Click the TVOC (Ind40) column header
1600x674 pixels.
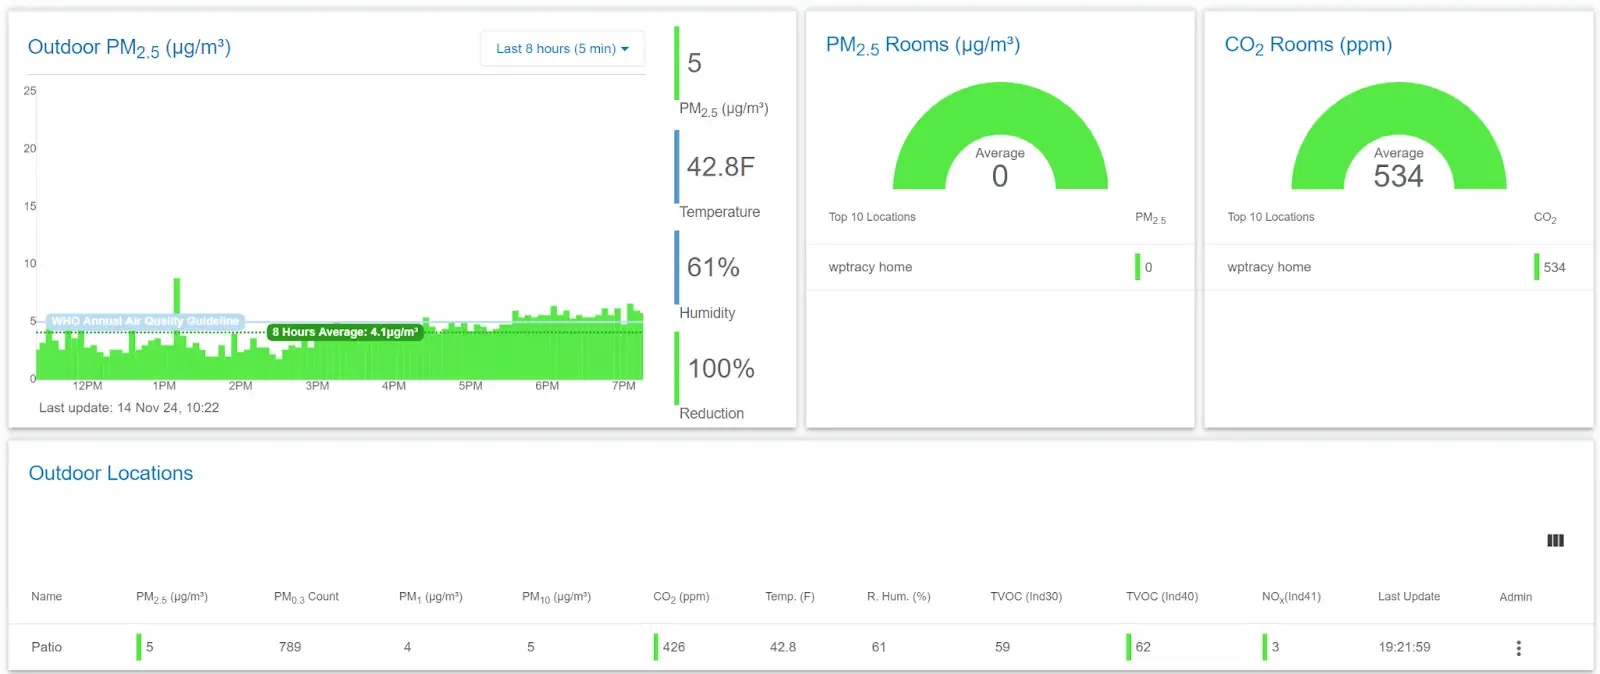(x=1161, y=597)
